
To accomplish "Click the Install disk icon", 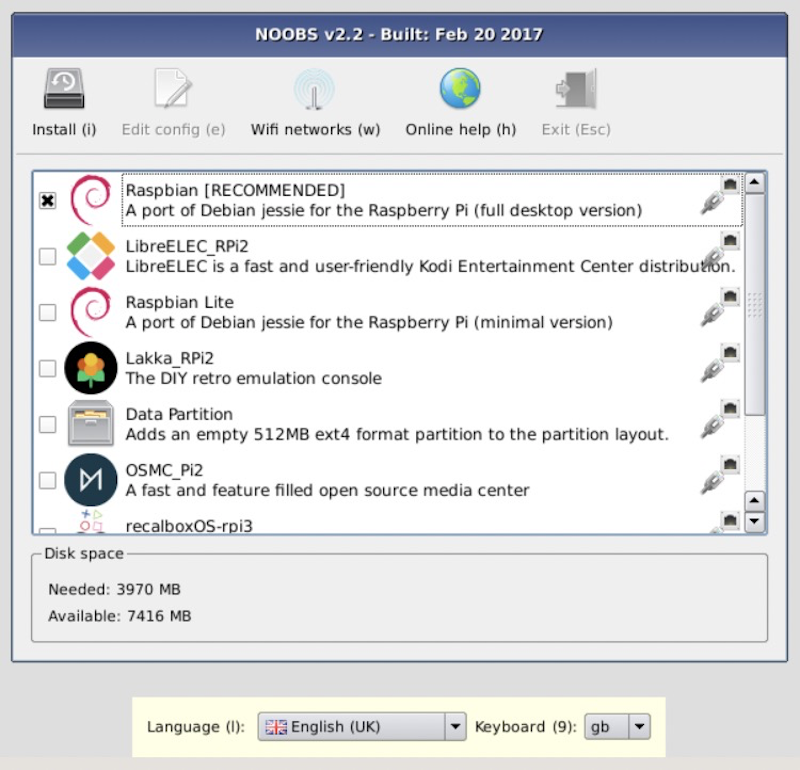I will 64,90.
